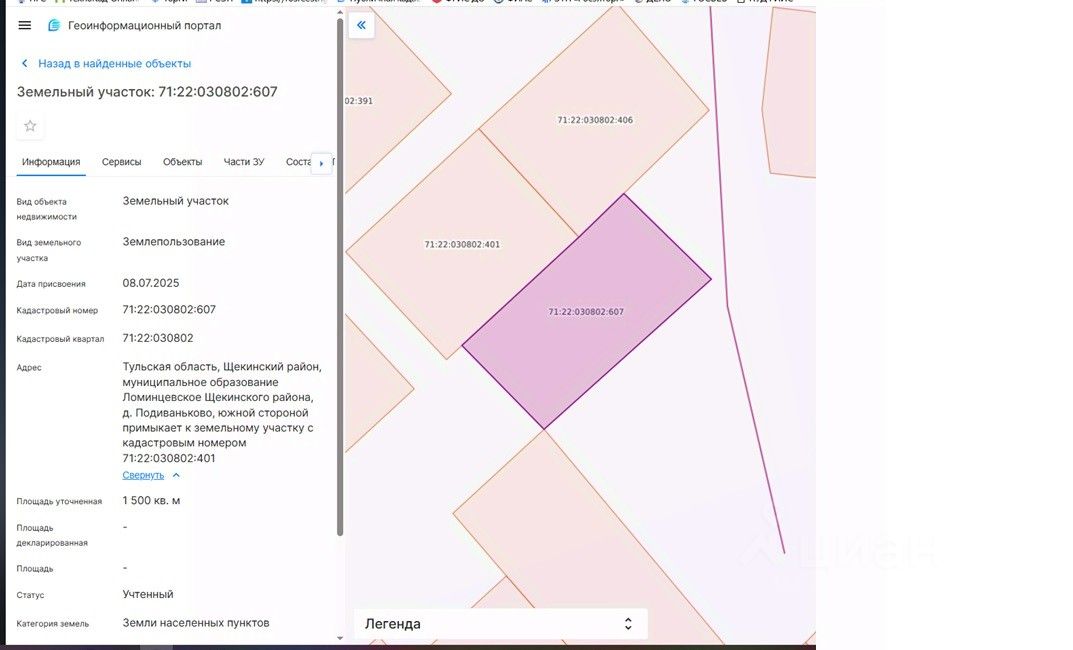Click the back arrow beside Назад в найденные объекты
Viewport: 1073px width, 650px height.
(x=25, y=64)
